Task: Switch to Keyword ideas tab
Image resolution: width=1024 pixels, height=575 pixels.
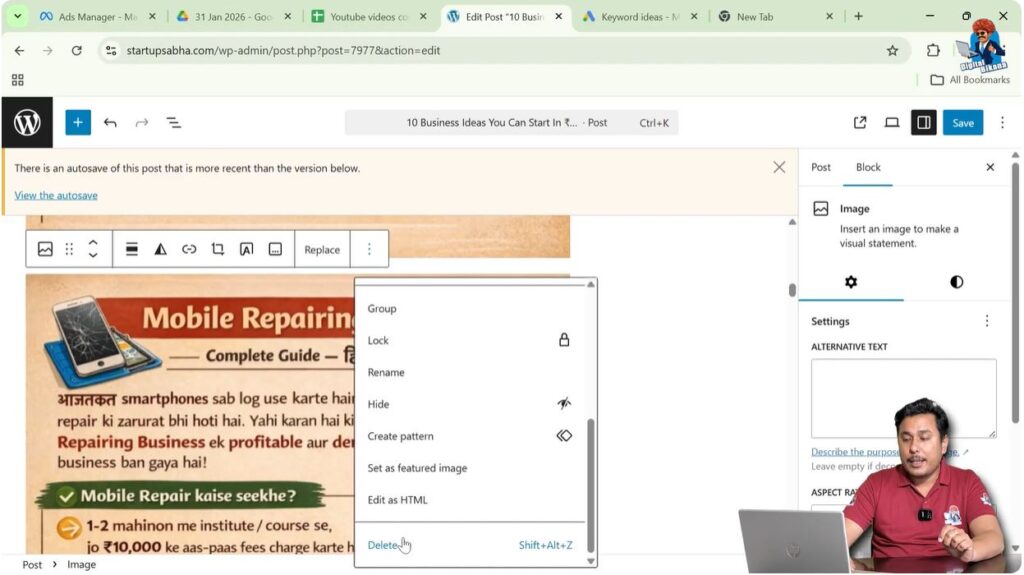Action: [640, 17]
